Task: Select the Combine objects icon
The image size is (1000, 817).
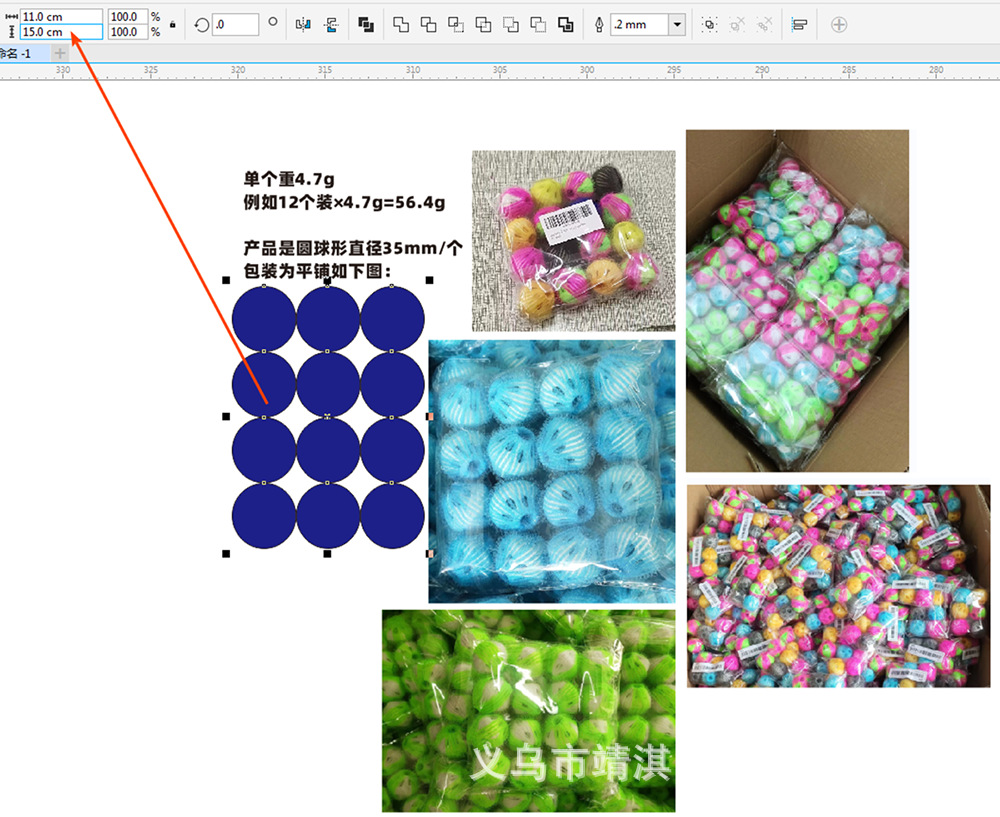Action: (366, 24)
